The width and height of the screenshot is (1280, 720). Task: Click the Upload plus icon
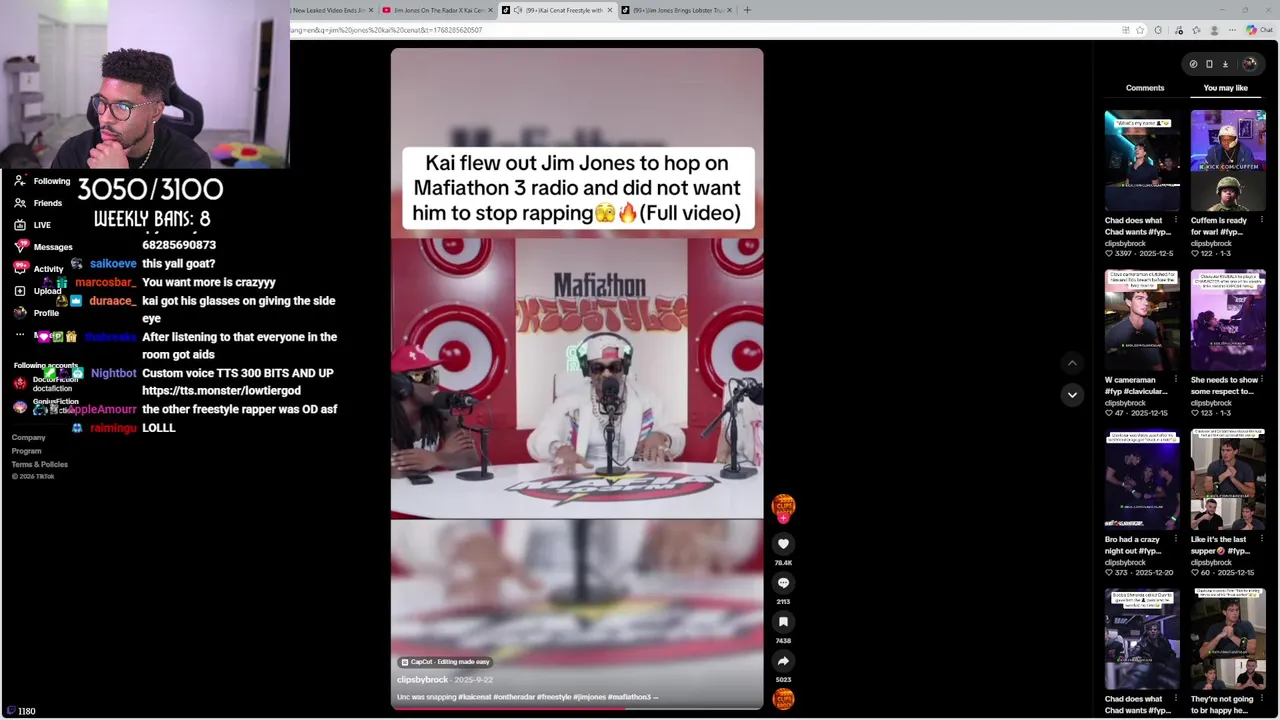tap(20, 291)
